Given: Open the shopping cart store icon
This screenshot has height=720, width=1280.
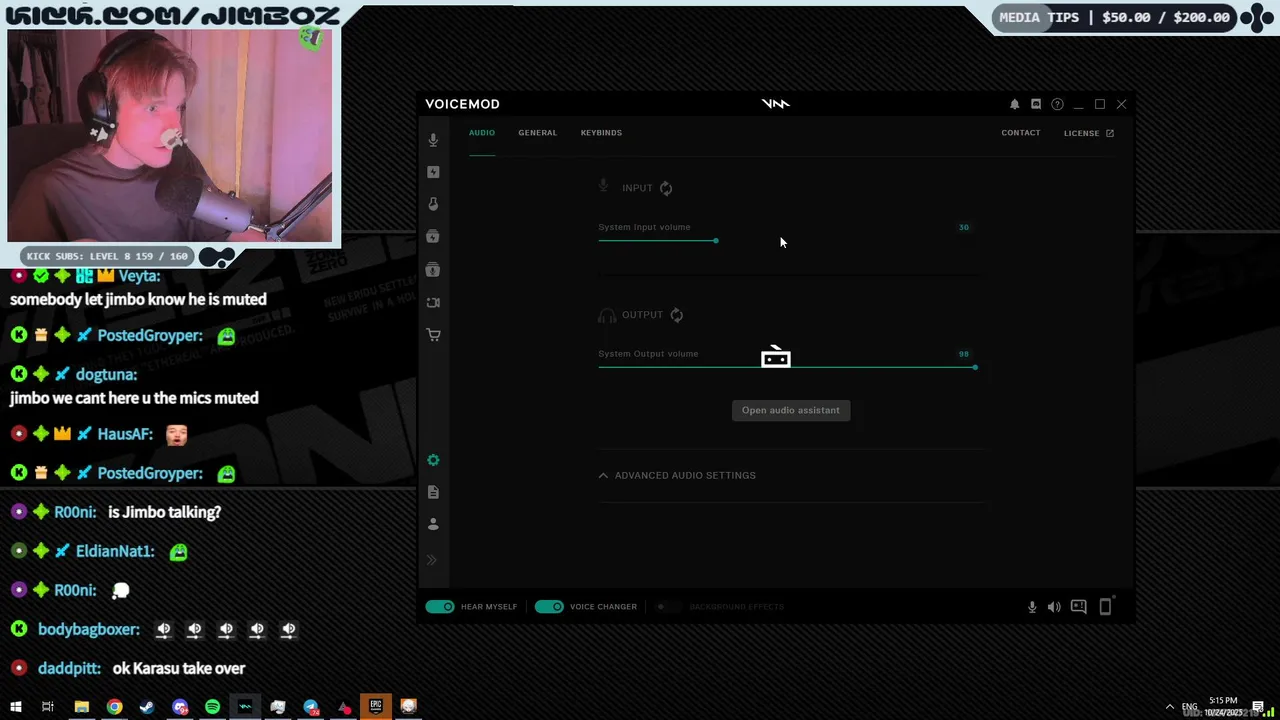Looking at the screenshot, I should tap(433, 335).
